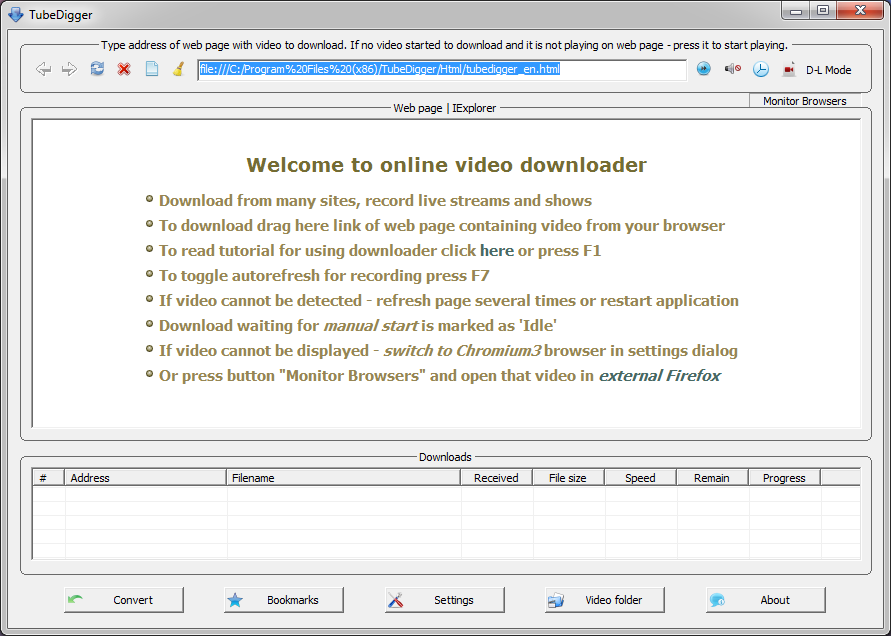Refresh the web page
This screenshot has width=891, height=636.
point(97,69)
